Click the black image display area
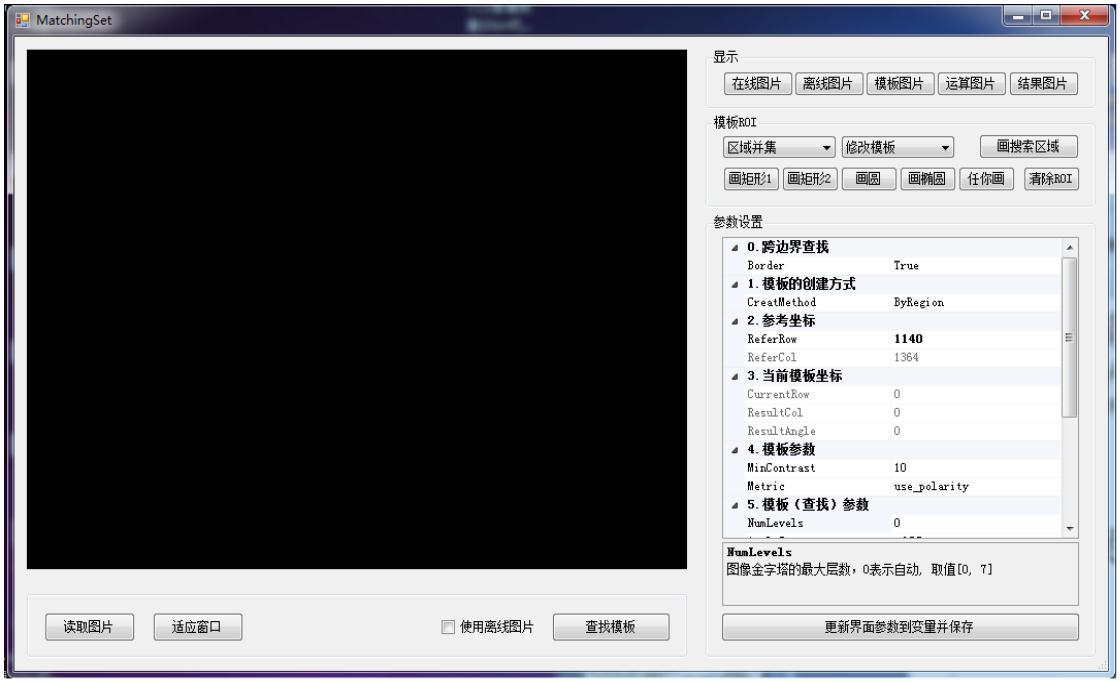Screen dimensions: 1120x682 [356, 309]
